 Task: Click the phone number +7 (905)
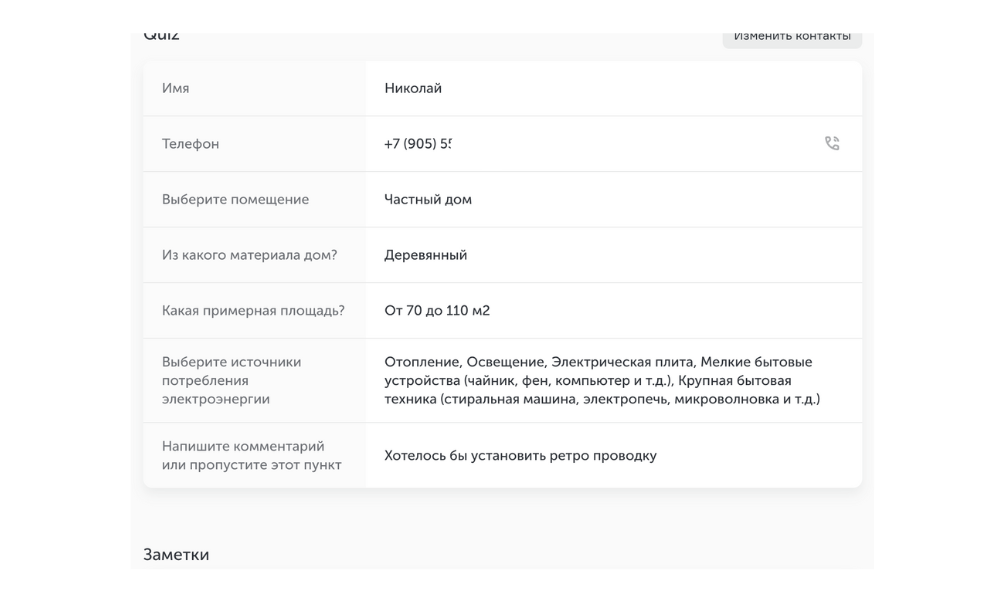tap(417, 144)
